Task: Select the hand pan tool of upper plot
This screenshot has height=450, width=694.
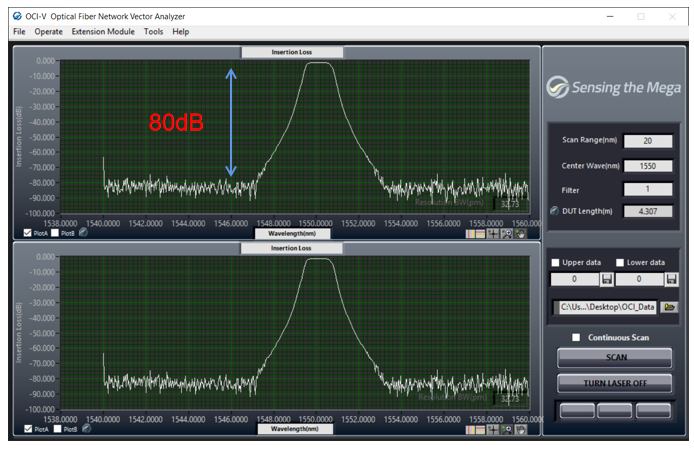Action: [521, 234]
